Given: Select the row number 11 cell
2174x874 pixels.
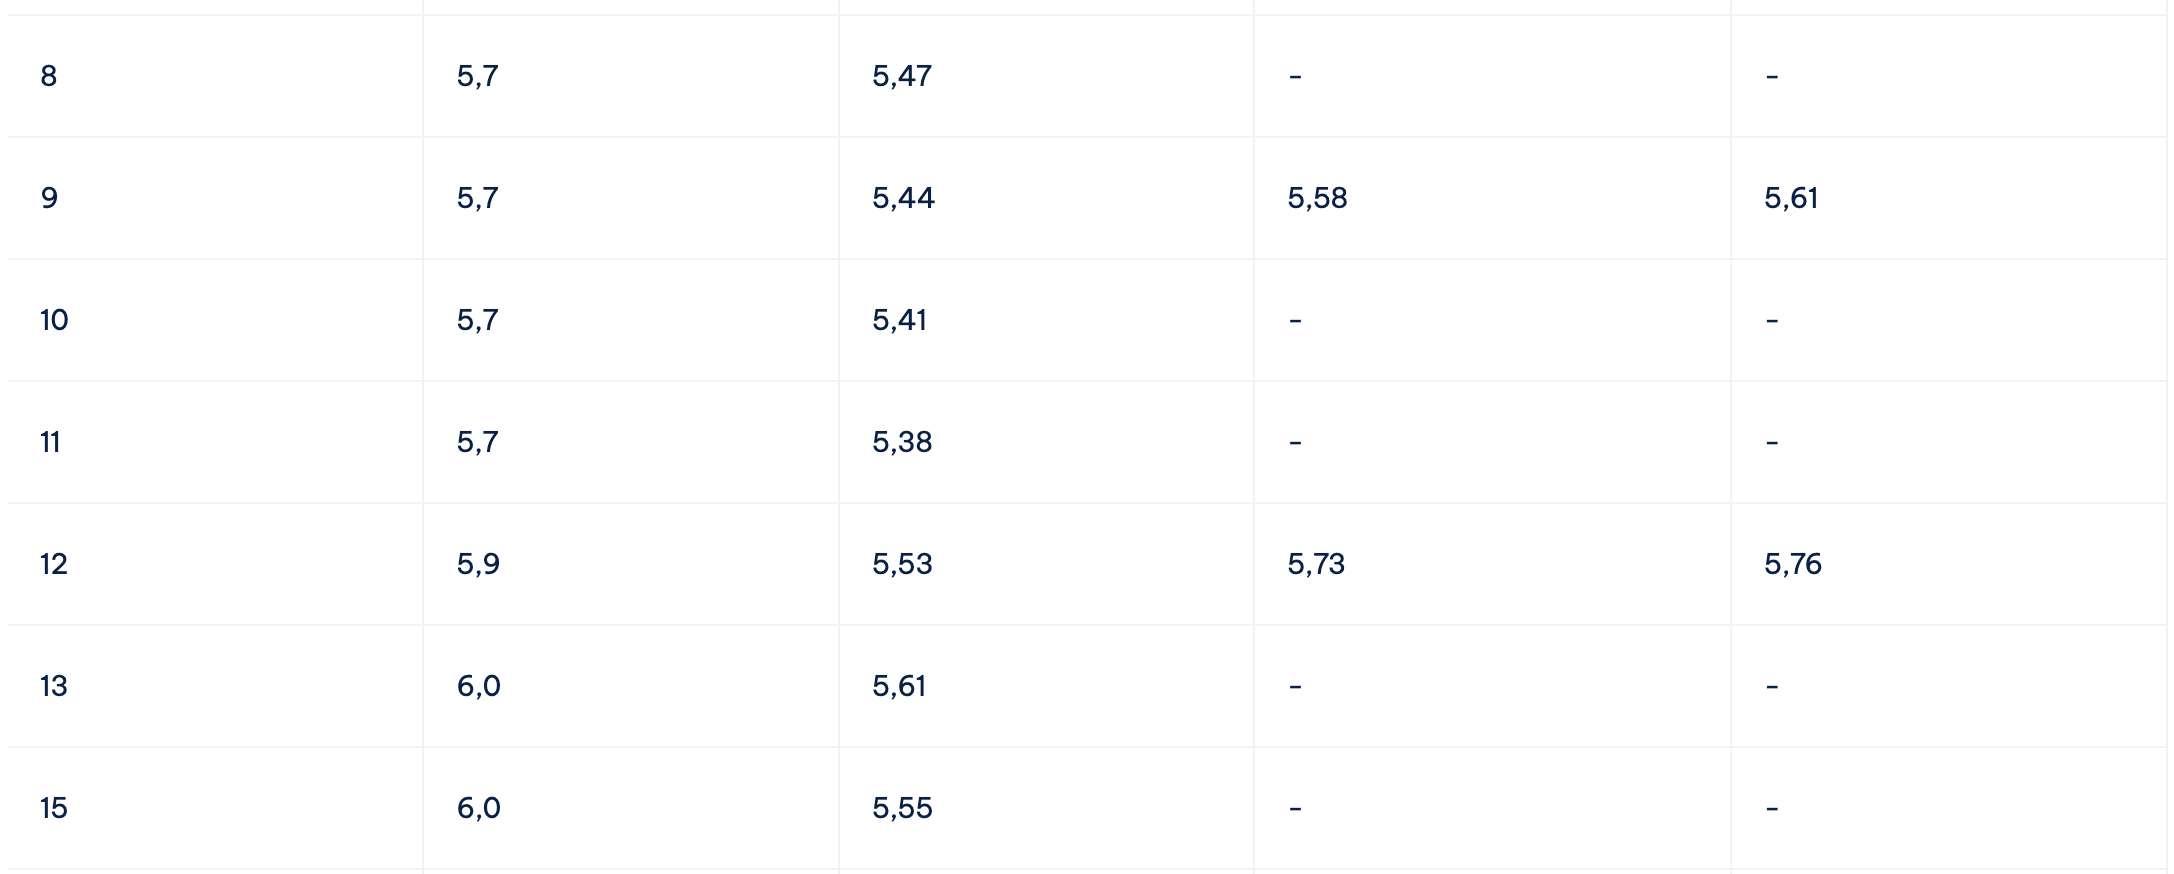Looking at the screenshot, I should click(215, 442).
